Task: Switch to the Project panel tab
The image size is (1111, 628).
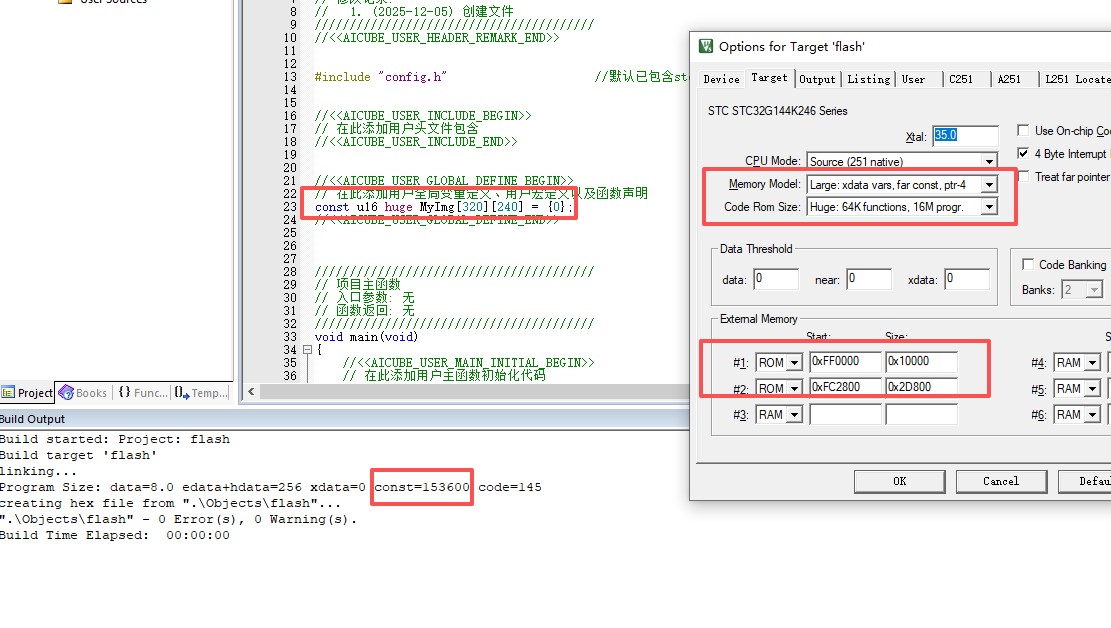Action: coord(28,392)
